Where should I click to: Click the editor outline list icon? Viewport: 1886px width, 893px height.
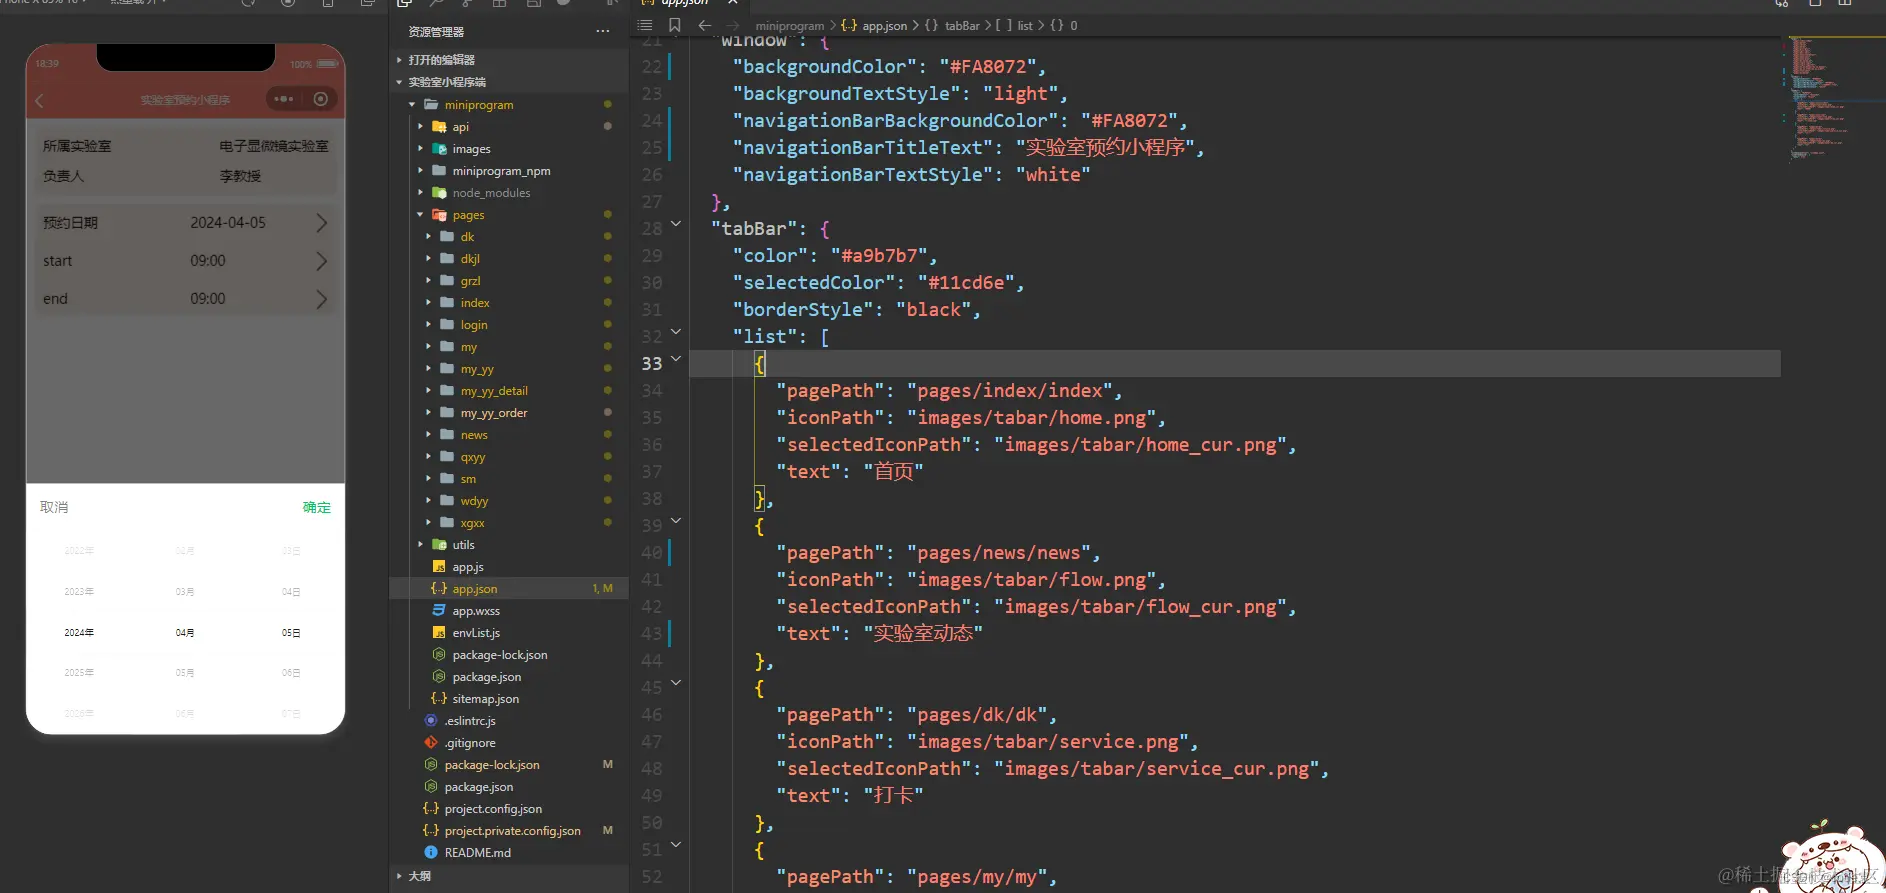(645, 25)
